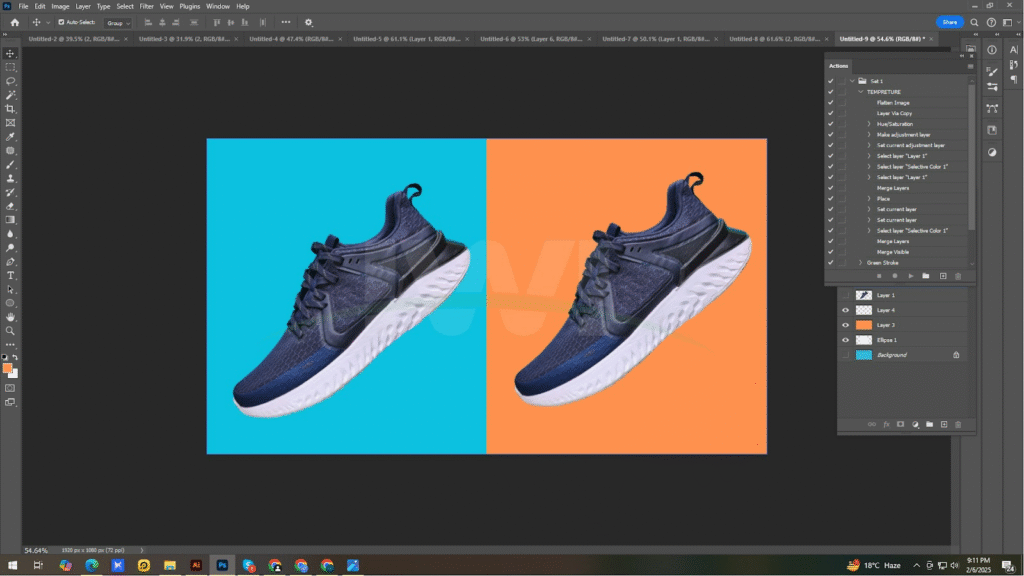Select the Eyedropper tool
This screenshot has height=576, width=1024.
coord(10,136)
